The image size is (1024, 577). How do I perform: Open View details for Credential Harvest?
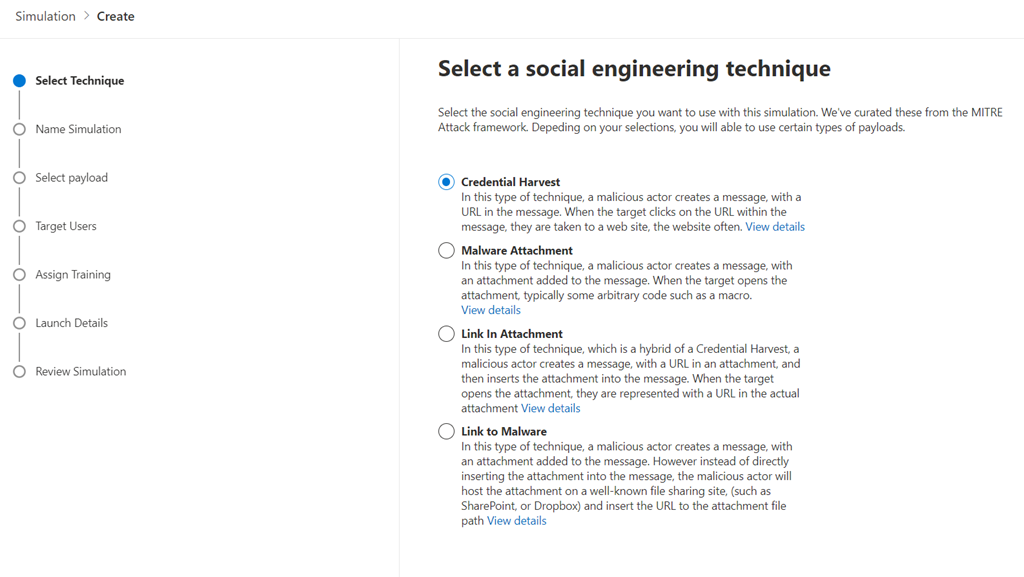(x=774, y=227)
